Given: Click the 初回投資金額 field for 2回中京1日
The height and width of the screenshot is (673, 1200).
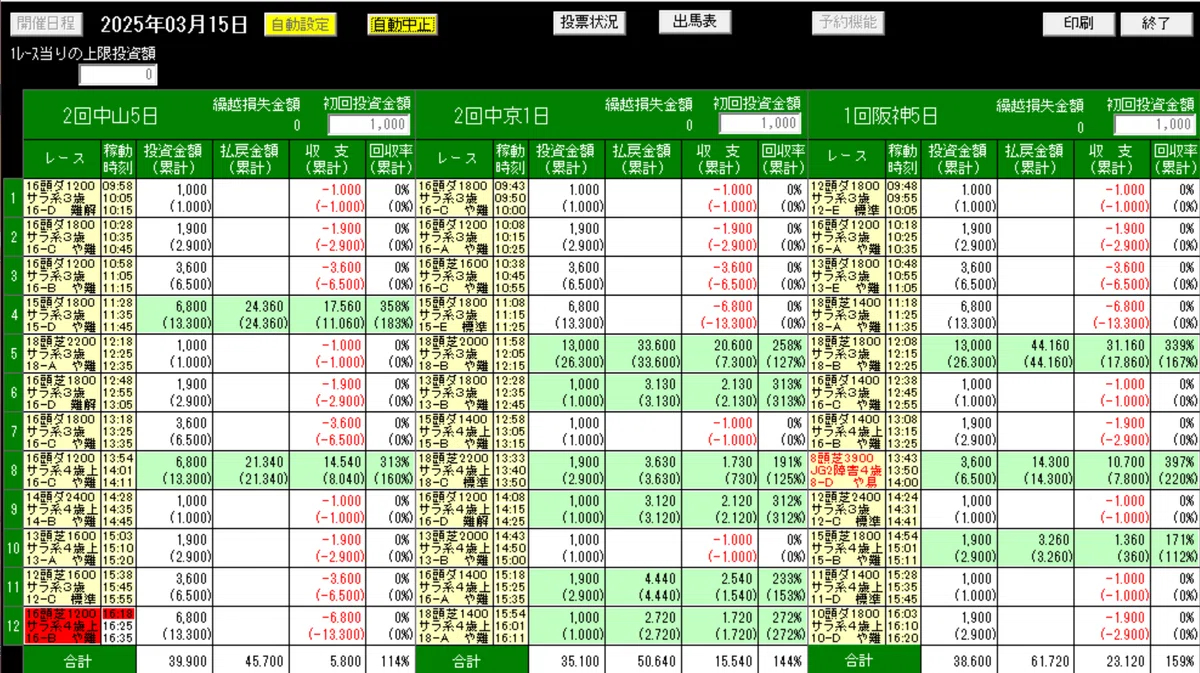Looking at the screenshot, I should 760,123.
